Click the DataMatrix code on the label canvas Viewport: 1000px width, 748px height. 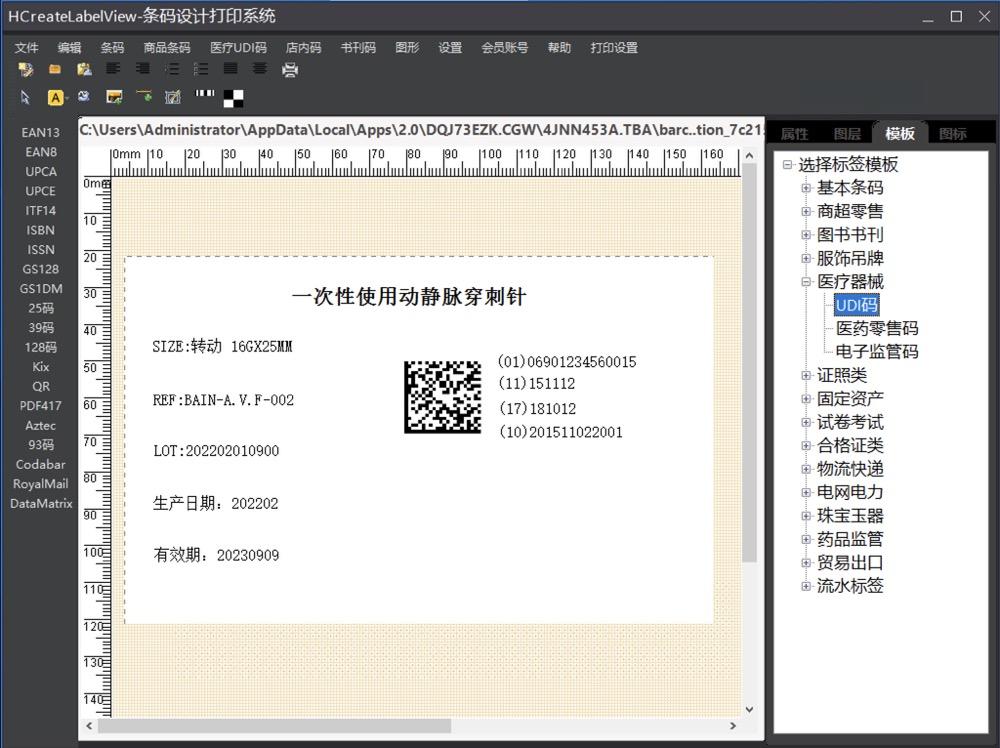tap(443, 397)
